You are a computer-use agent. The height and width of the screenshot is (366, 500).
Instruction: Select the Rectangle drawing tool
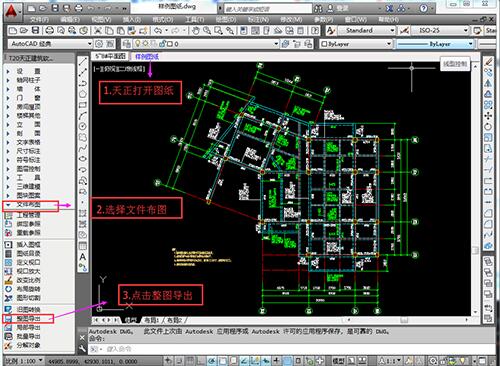tap(83, 105)
